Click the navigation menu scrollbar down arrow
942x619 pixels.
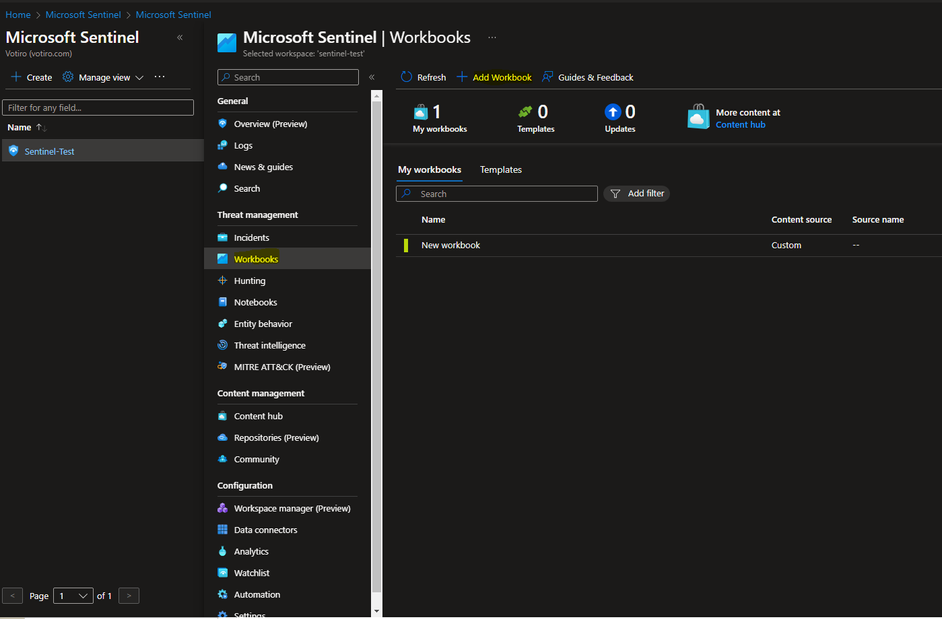point(377,611)
